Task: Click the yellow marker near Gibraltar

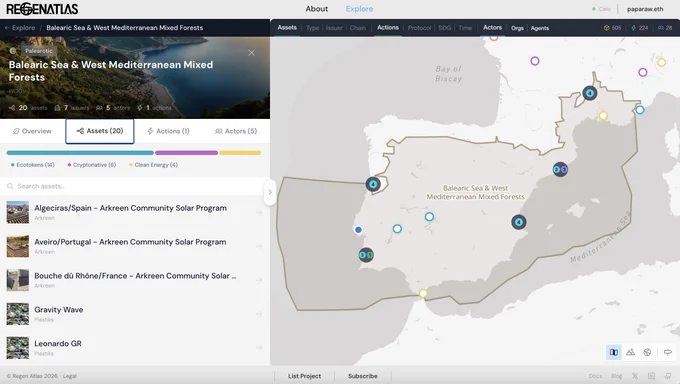Action: coord(423,293)
